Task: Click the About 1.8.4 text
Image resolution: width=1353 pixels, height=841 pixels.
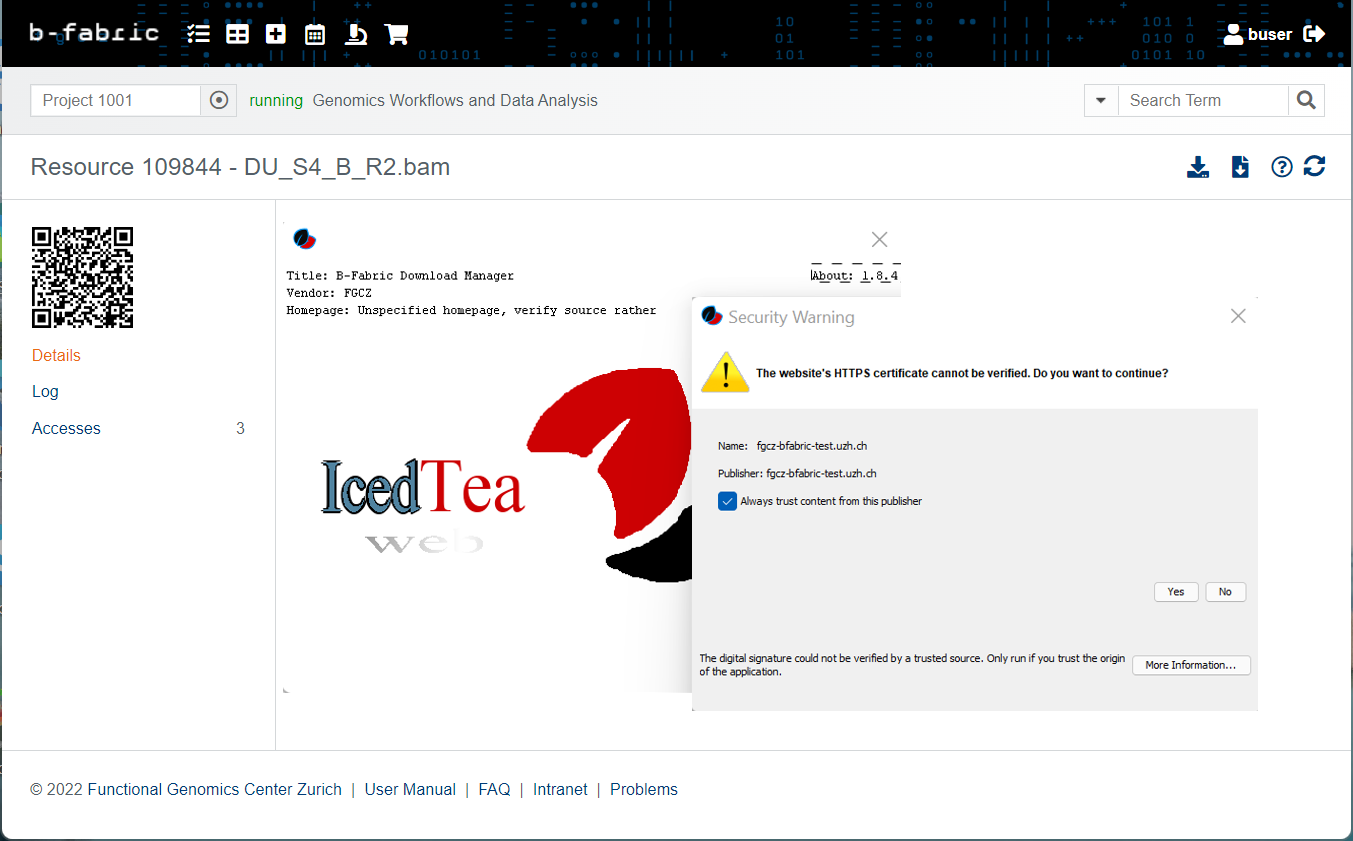Action: (x=855, y=276)
